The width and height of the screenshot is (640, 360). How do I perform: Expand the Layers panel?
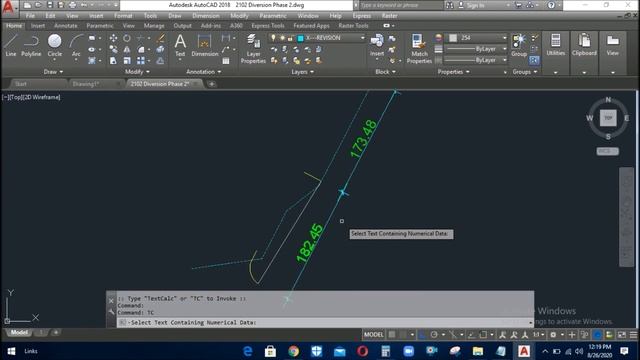302,72
